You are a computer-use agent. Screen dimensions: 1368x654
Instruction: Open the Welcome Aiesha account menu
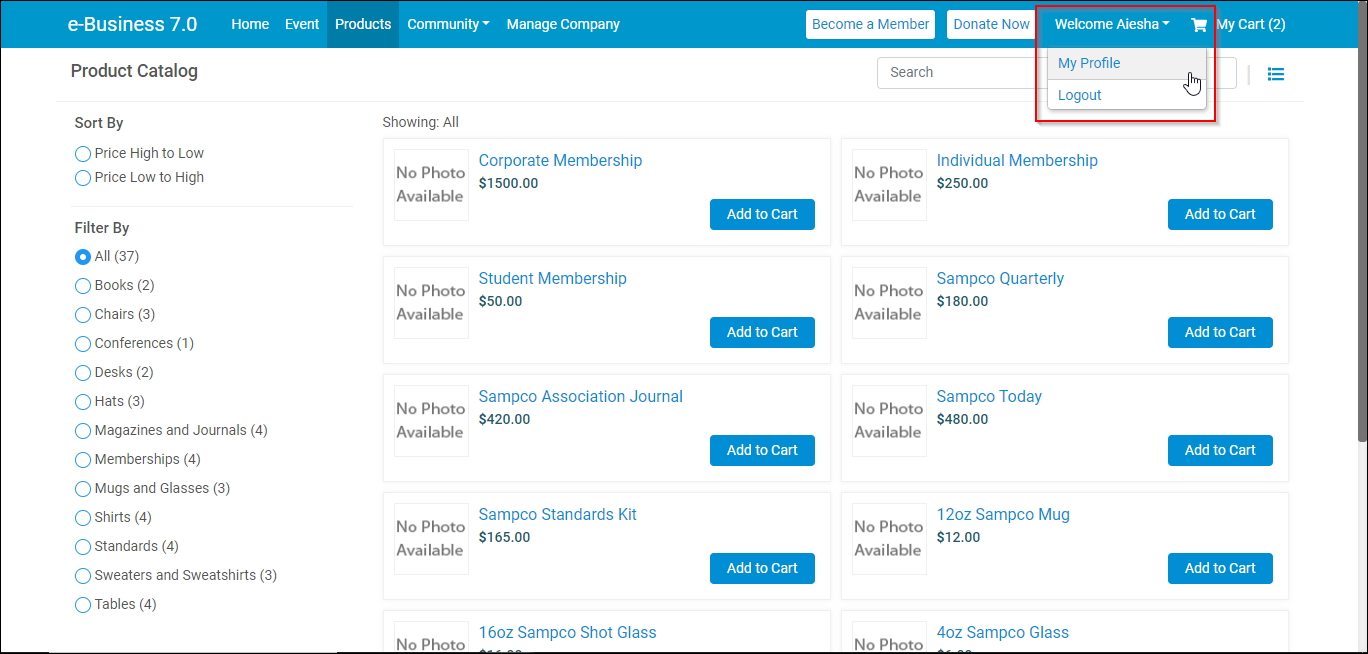(1111, 23)
